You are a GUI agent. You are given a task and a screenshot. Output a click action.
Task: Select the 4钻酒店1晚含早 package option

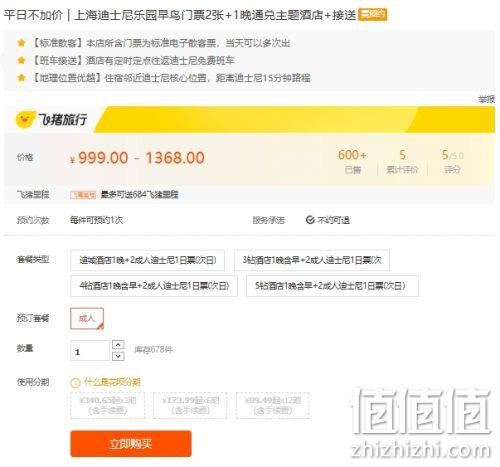click(154, 286)
